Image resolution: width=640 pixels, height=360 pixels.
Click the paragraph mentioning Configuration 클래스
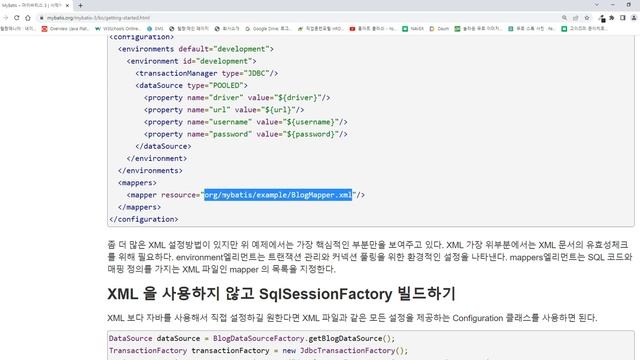[x=352, y=318]
